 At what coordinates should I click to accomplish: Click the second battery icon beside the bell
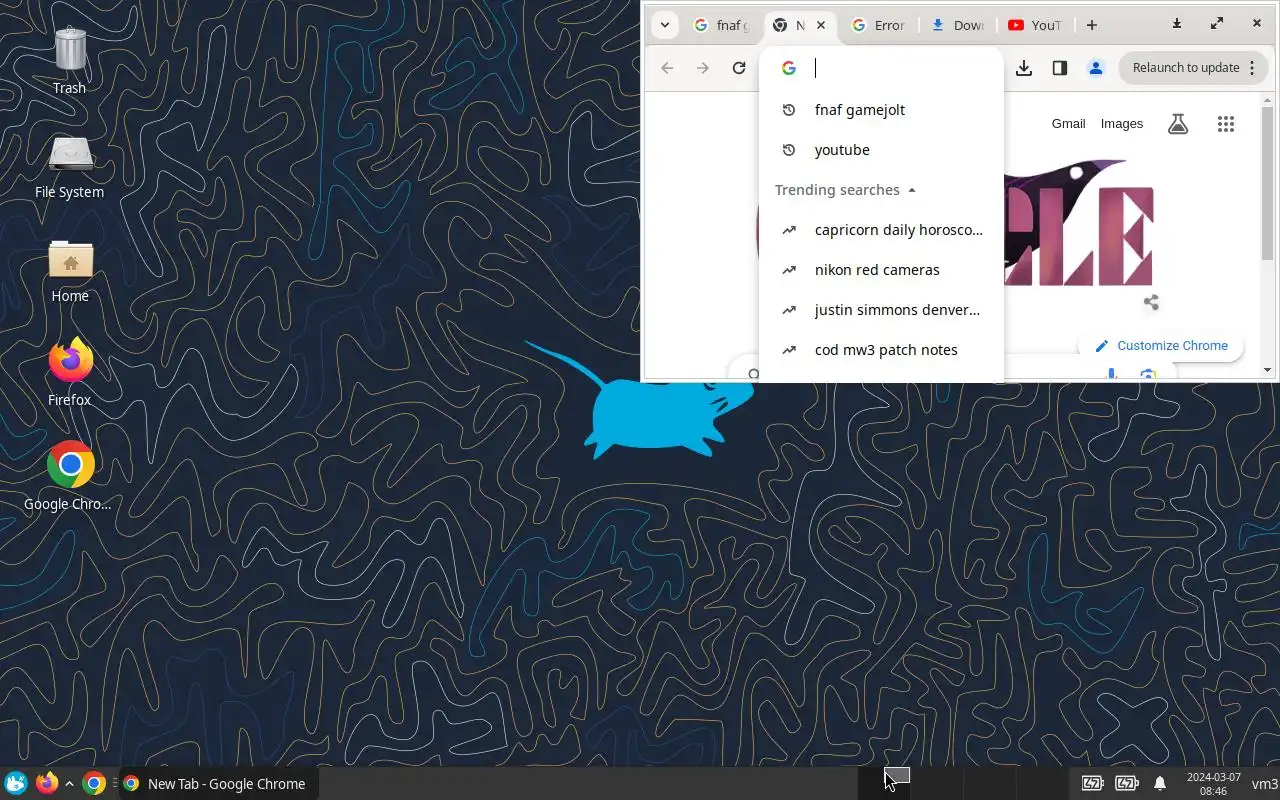coord(1127,783)
